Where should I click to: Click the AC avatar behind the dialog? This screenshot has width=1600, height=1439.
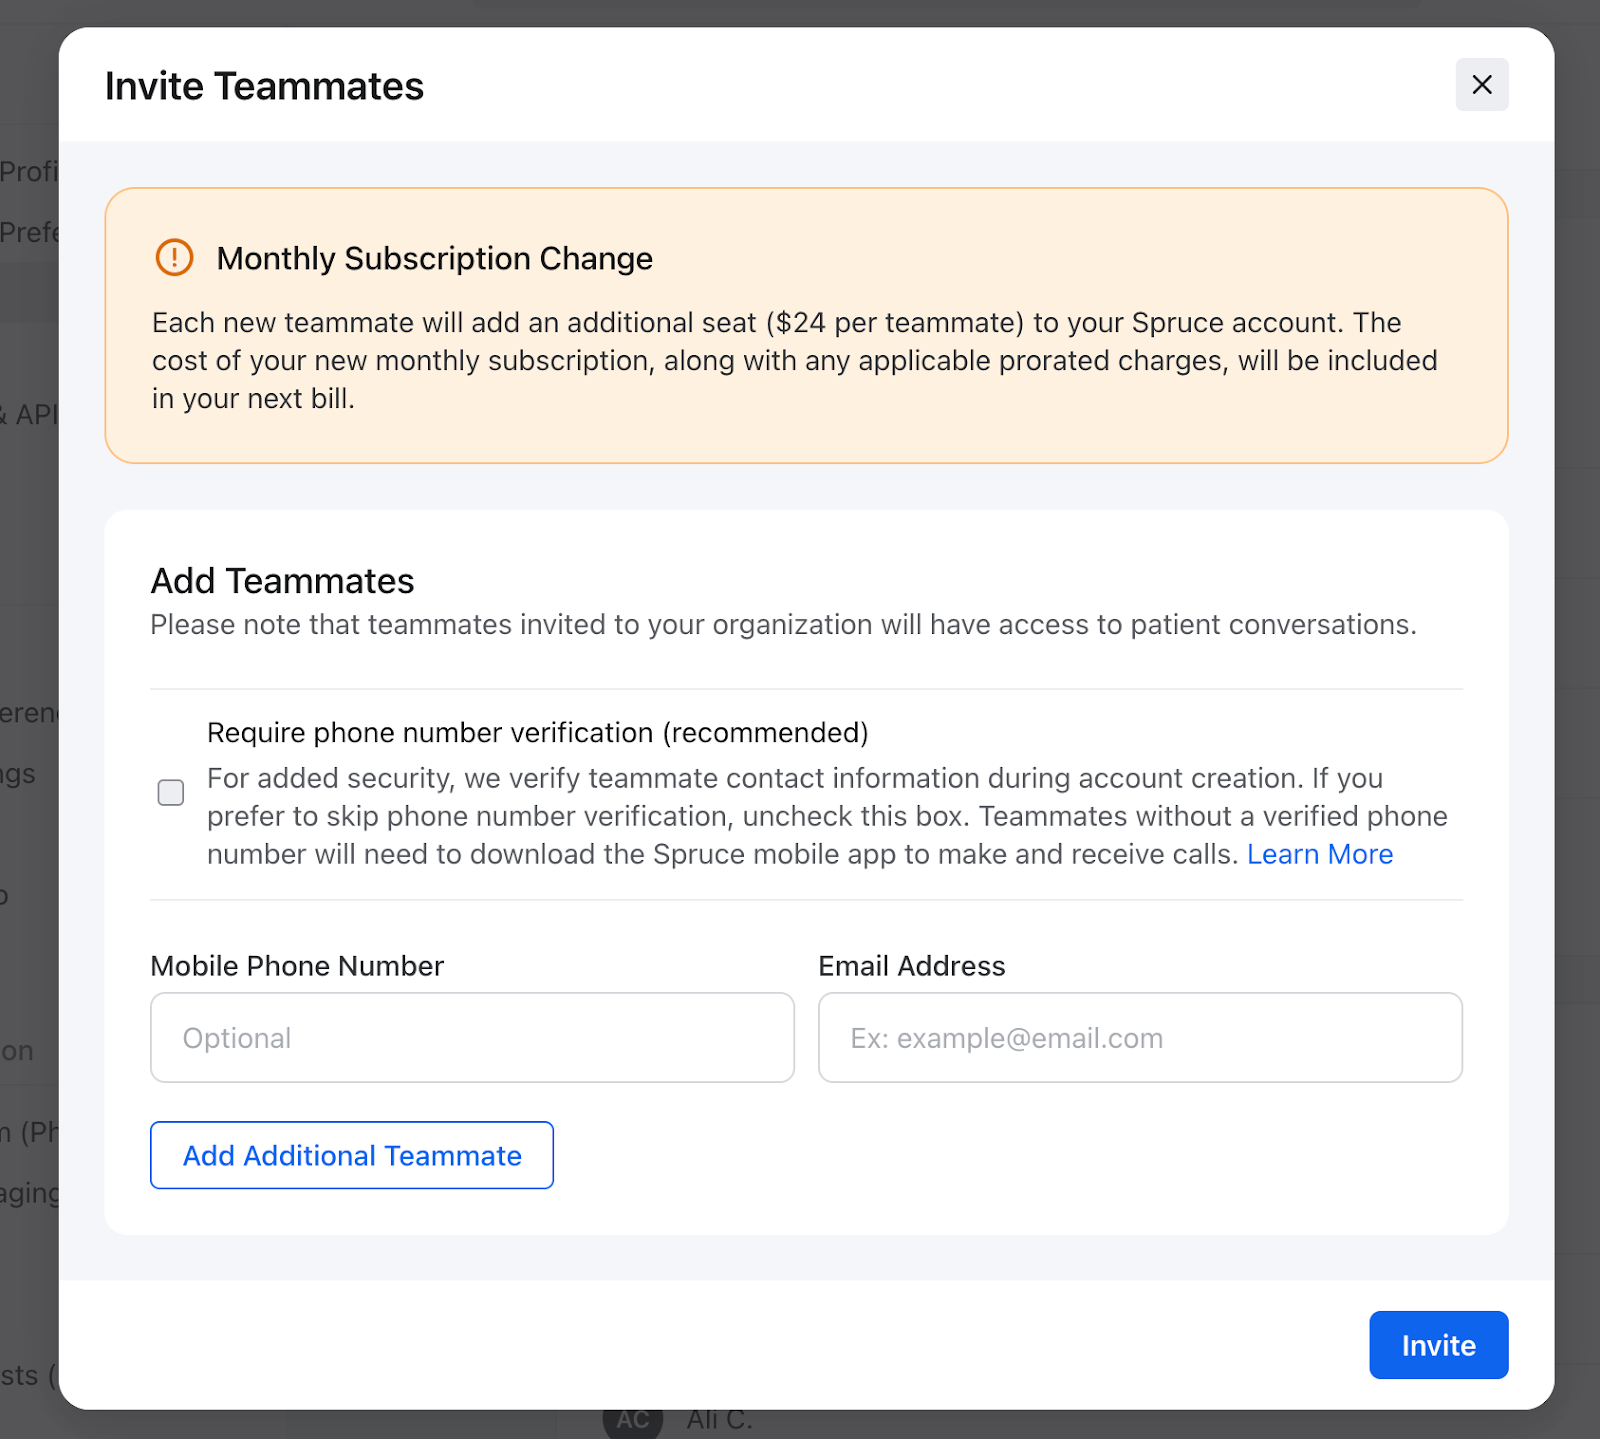pos(632,1422)
